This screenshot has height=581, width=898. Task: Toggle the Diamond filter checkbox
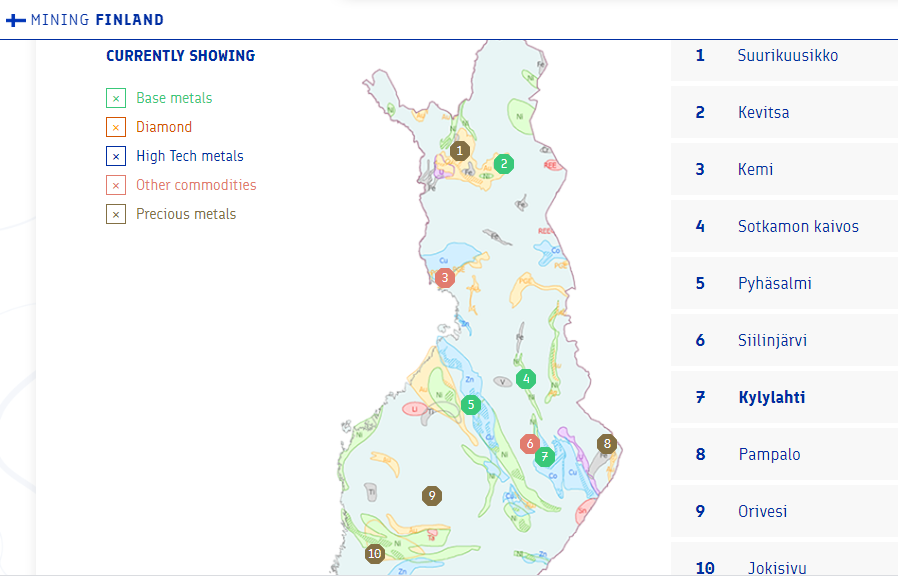coord(116,127)
